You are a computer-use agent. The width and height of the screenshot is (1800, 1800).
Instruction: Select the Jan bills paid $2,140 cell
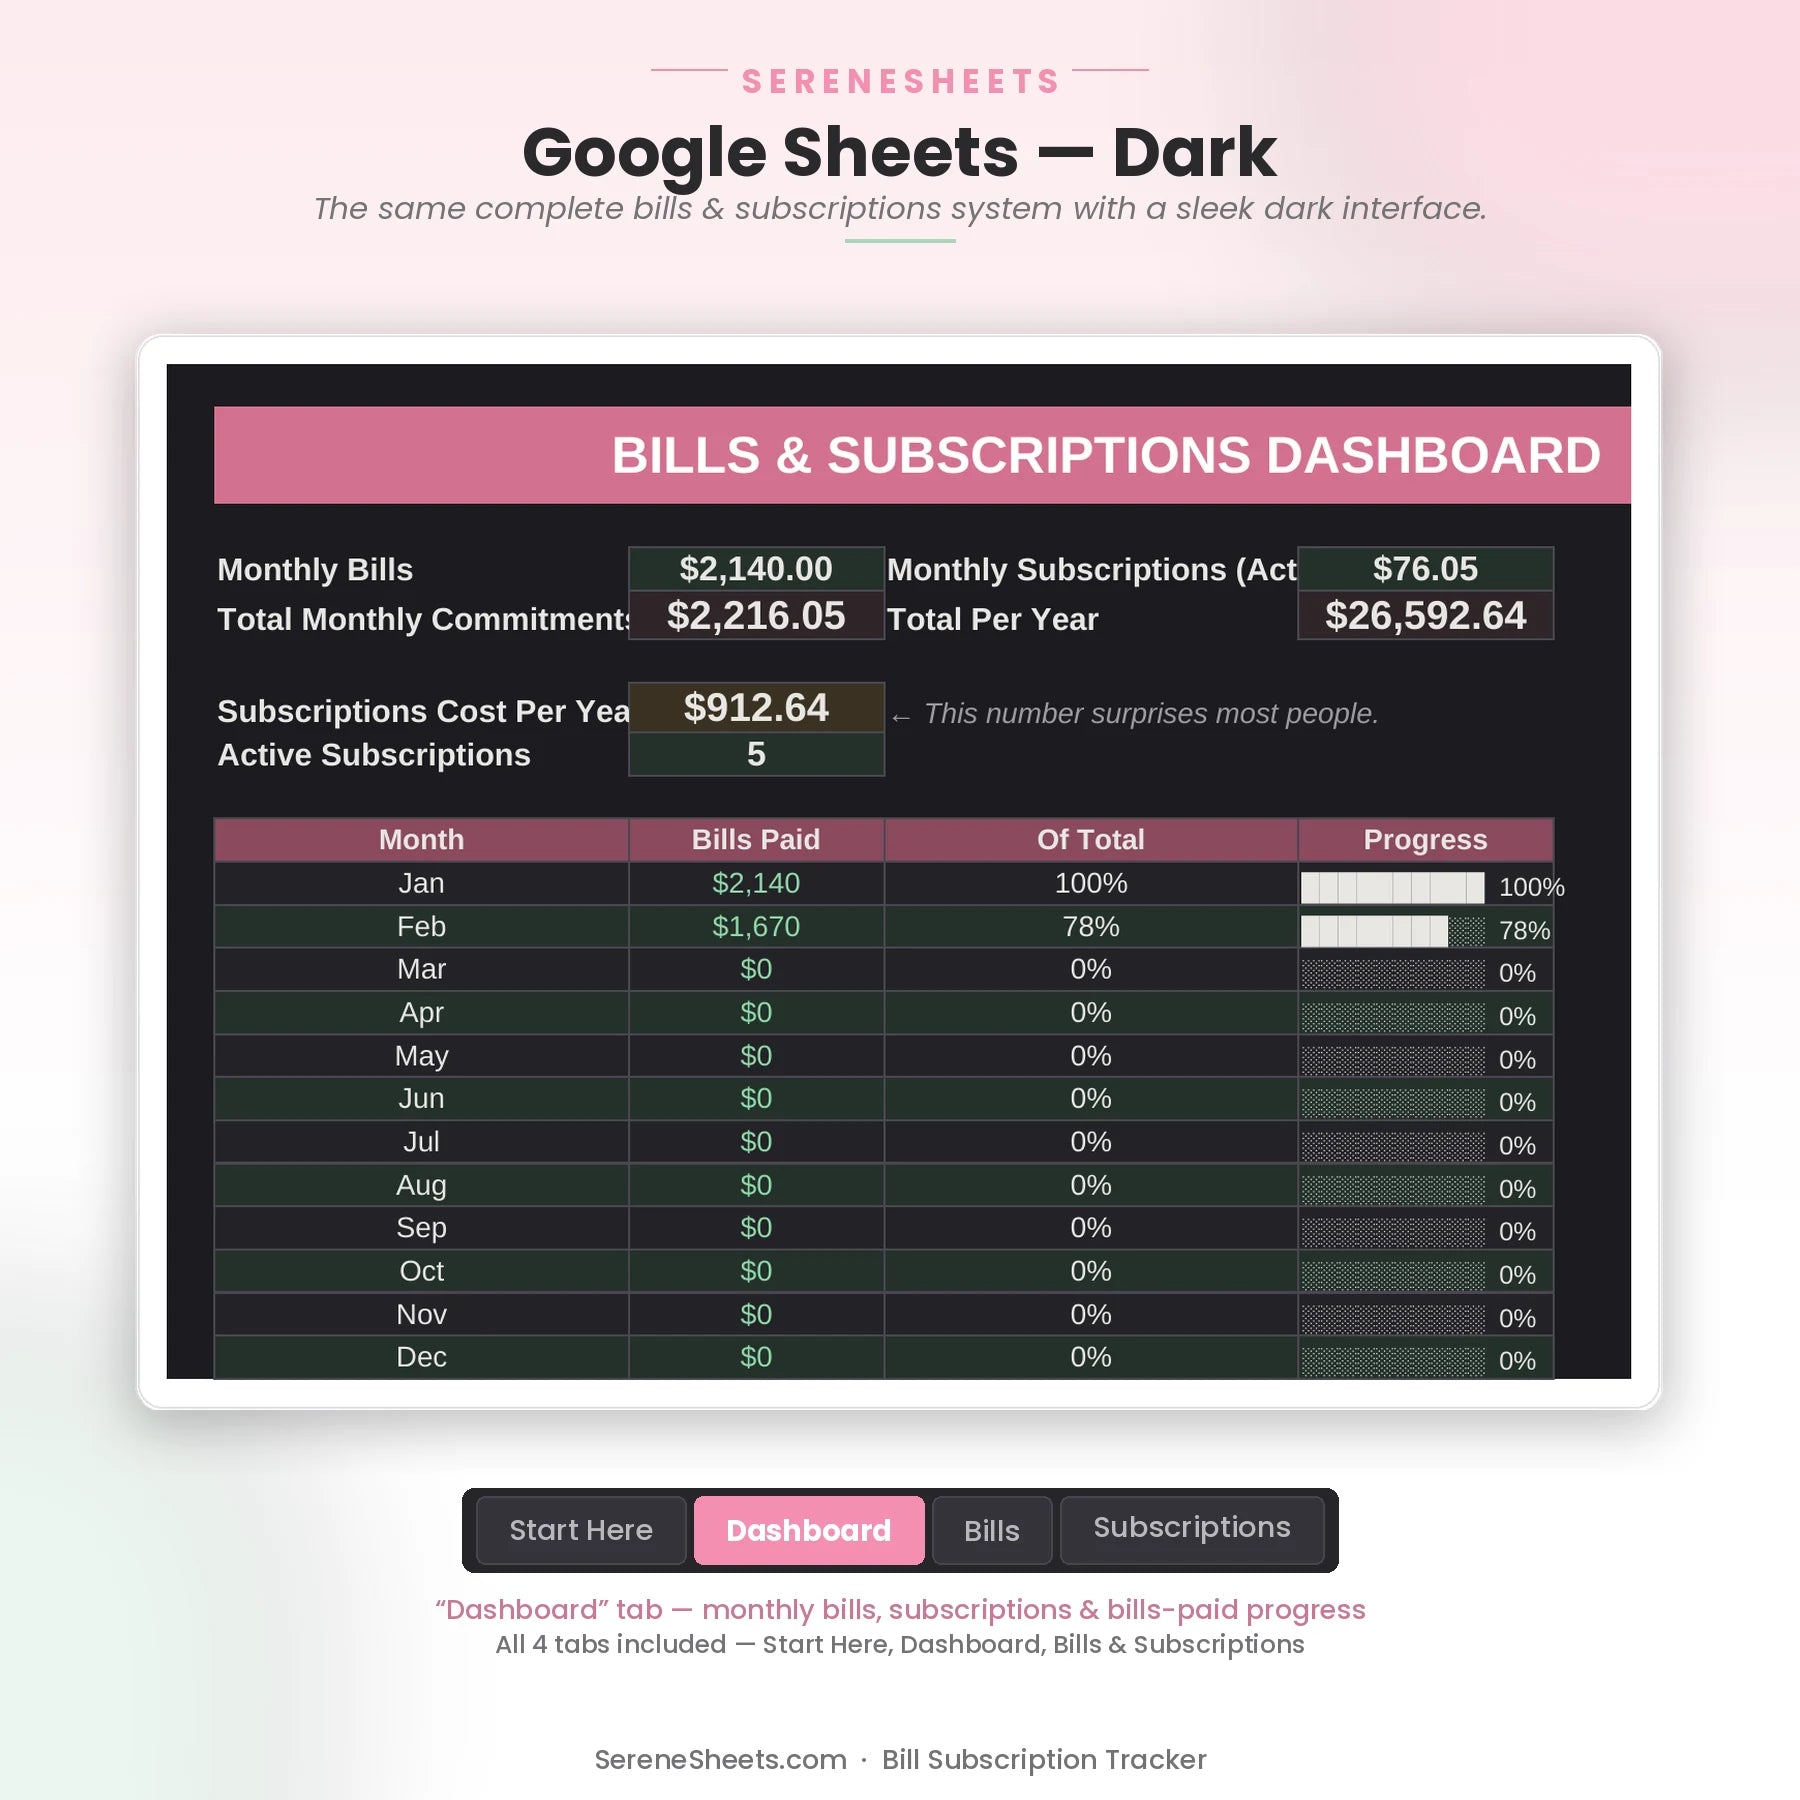pyautogui.click(x=756, y=883)
